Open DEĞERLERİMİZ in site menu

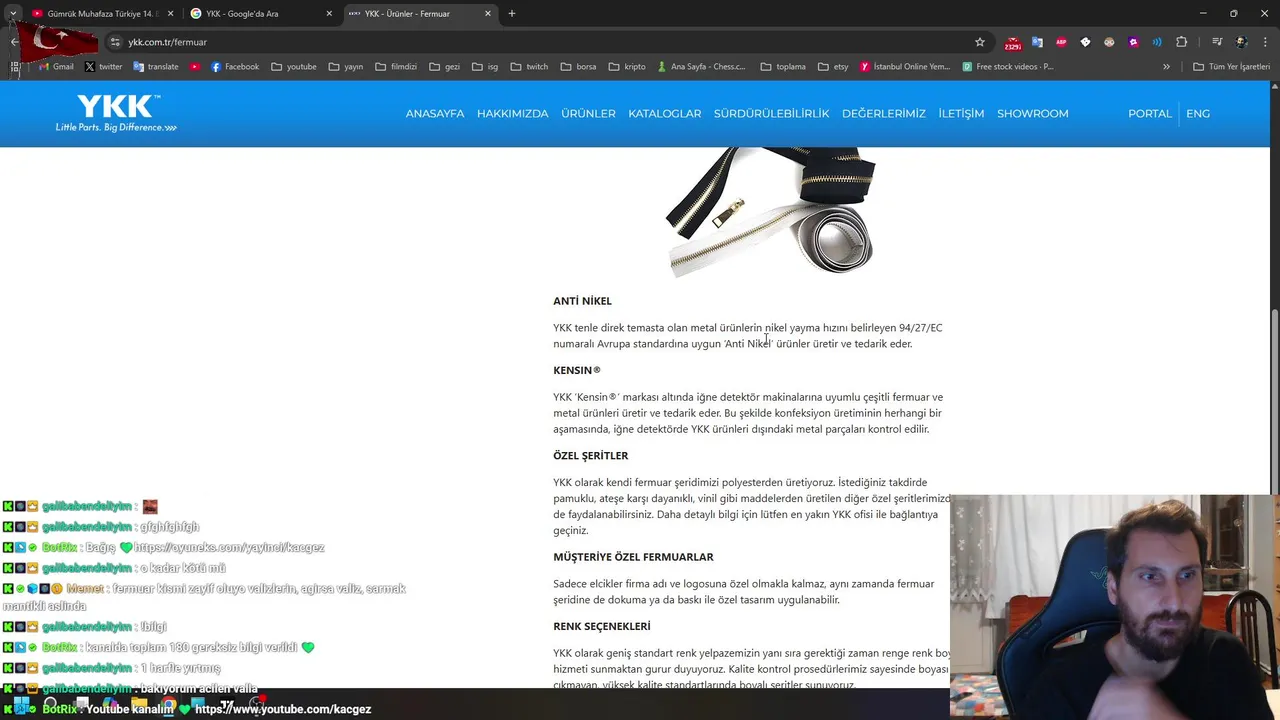[x=884, y=113]
